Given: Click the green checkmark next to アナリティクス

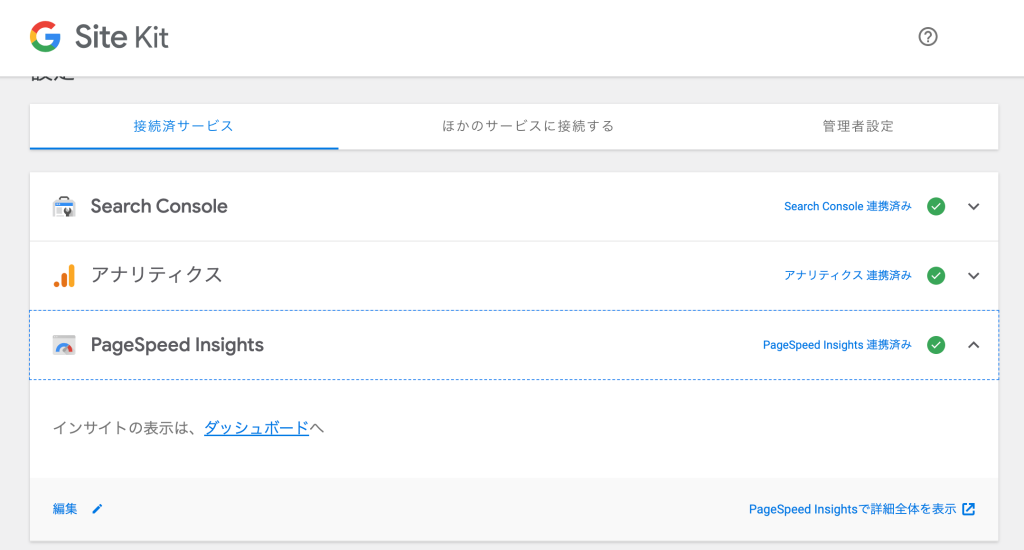Looking at the screenshot, I should coord(936,276).
